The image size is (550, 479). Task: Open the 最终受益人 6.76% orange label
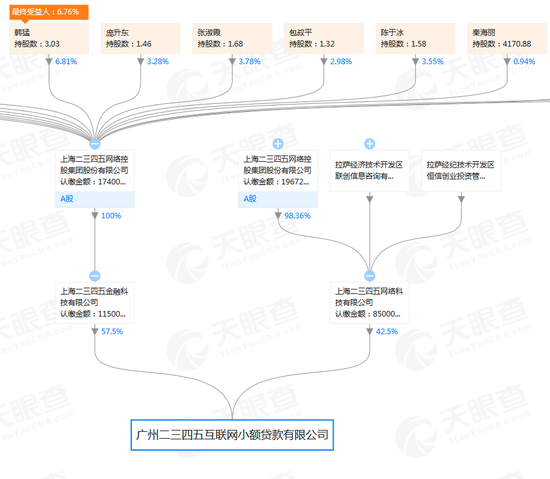point(49,12)
